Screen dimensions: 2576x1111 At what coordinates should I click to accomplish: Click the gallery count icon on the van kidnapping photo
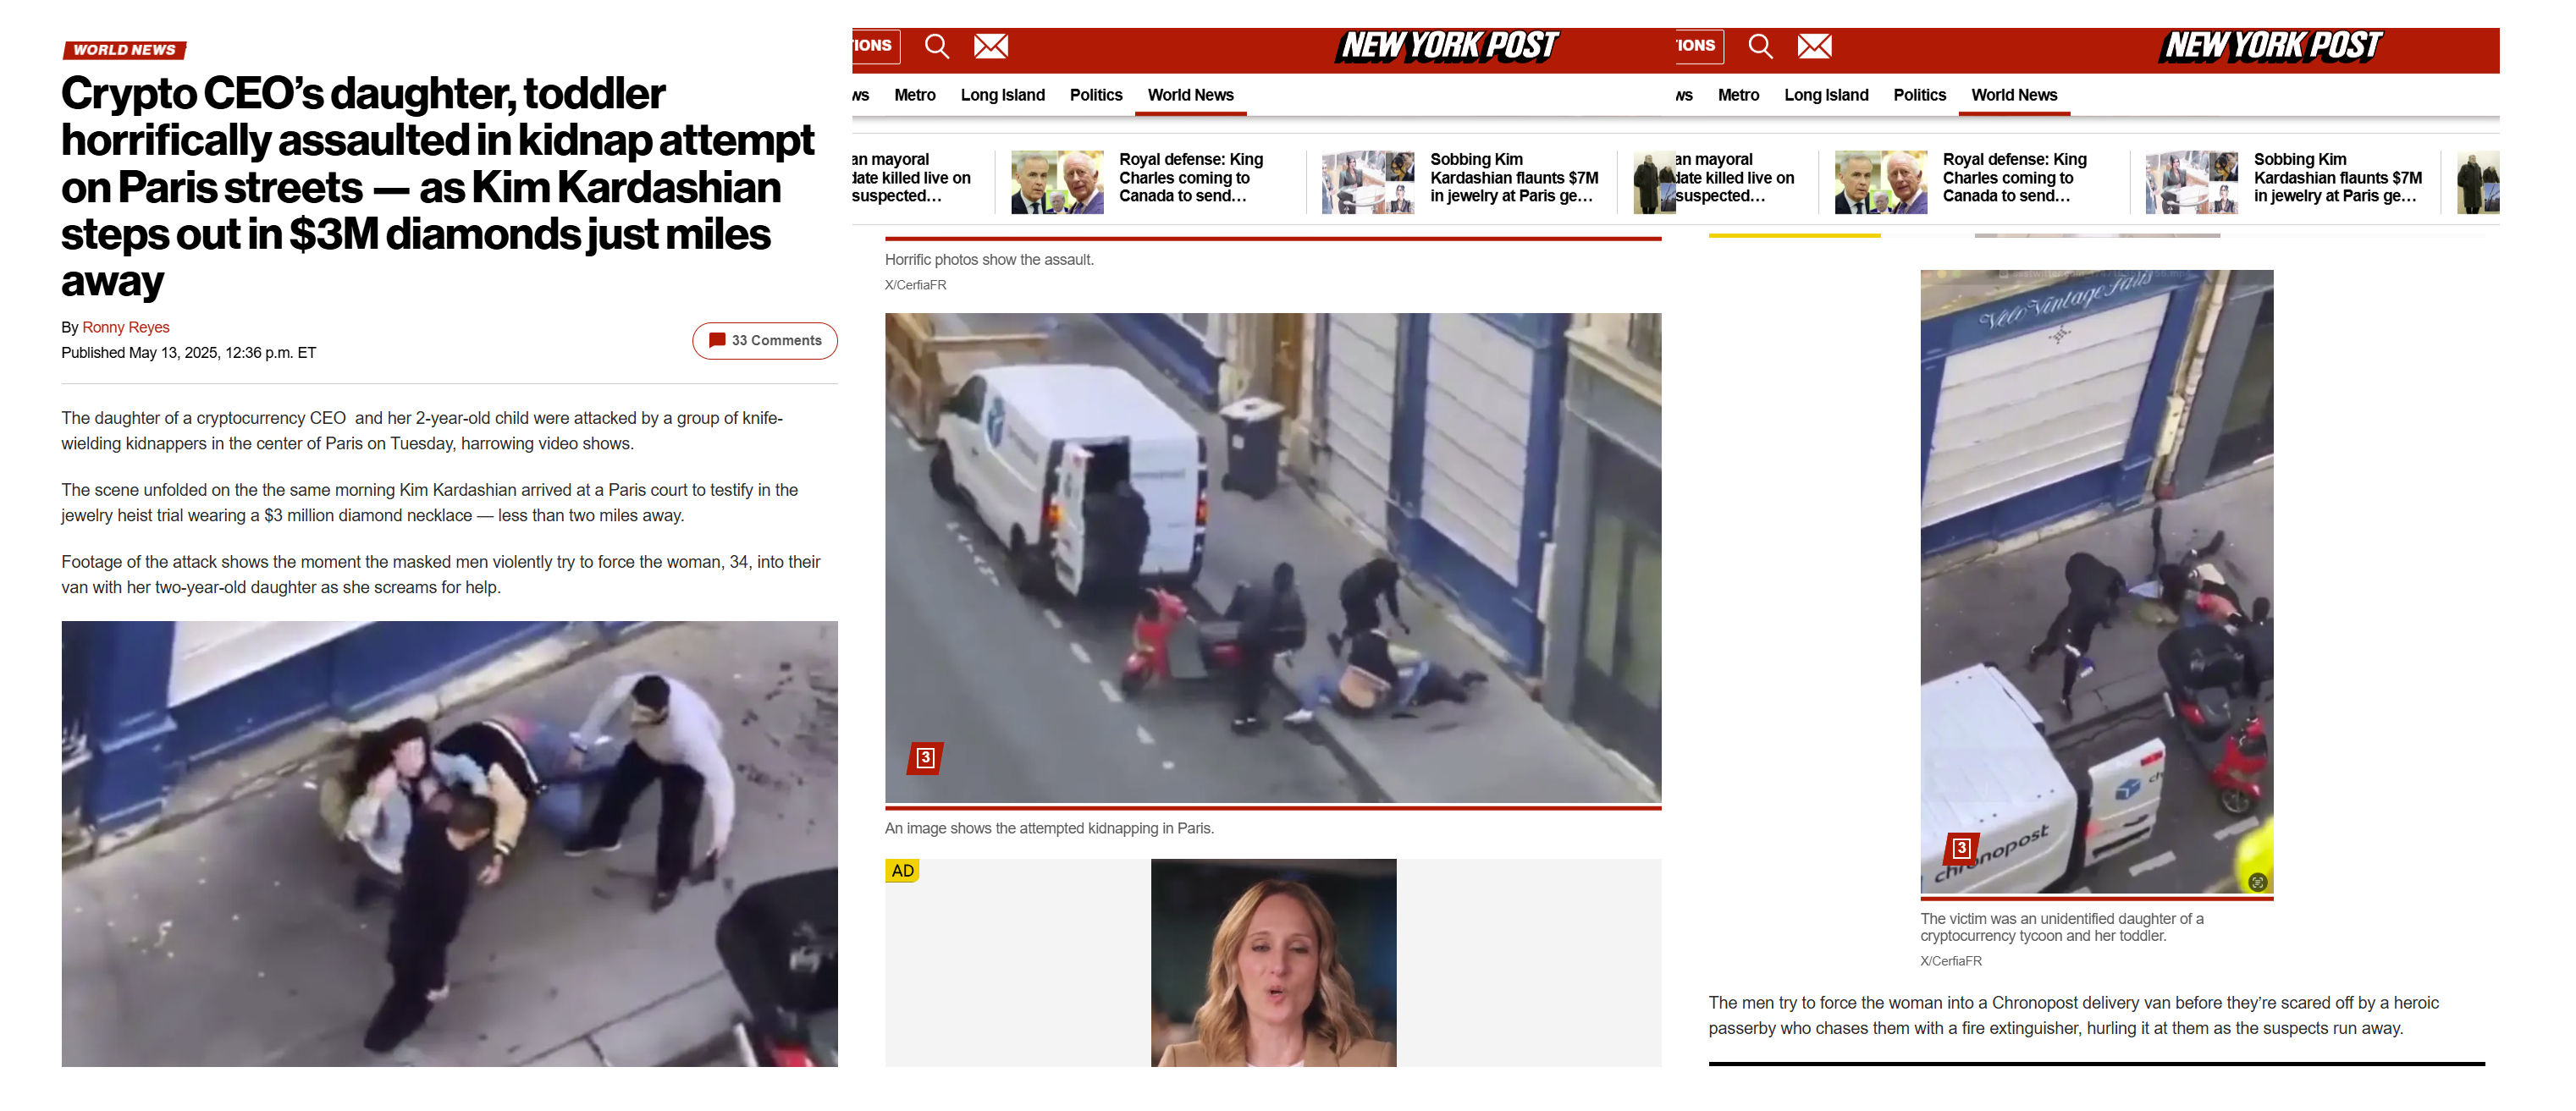[x=925, y=758]
